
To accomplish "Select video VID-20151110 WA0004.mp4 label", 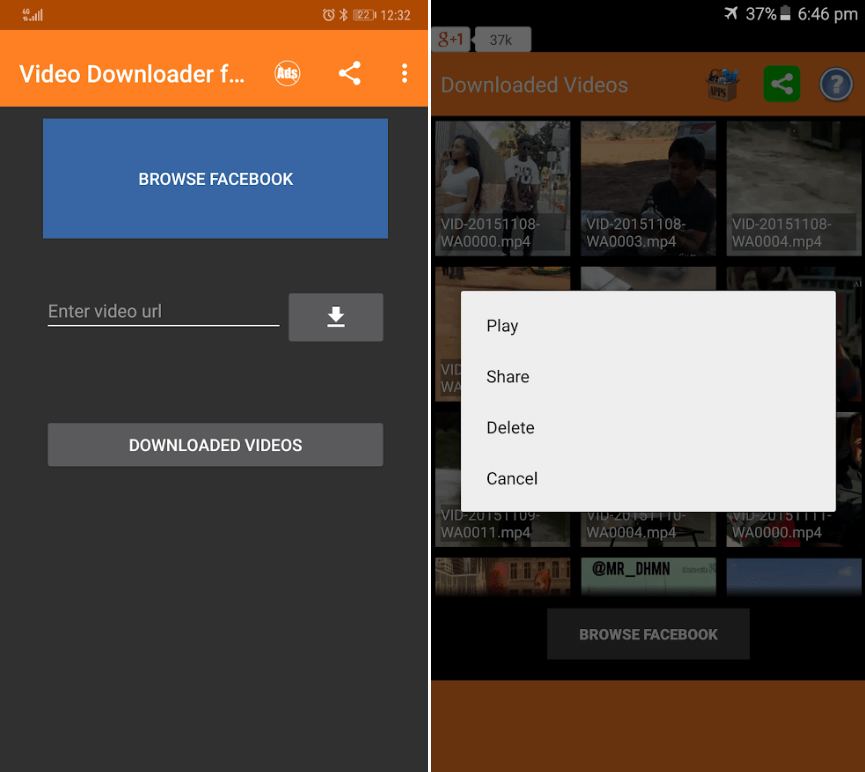I will tap(636, 525).
